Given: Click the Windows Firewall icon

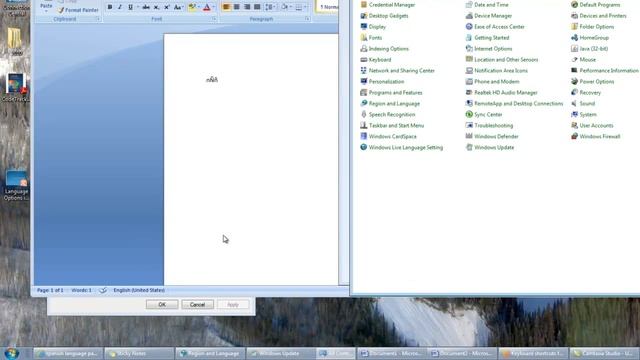Looking at the screenshot, I should point(574,136).
